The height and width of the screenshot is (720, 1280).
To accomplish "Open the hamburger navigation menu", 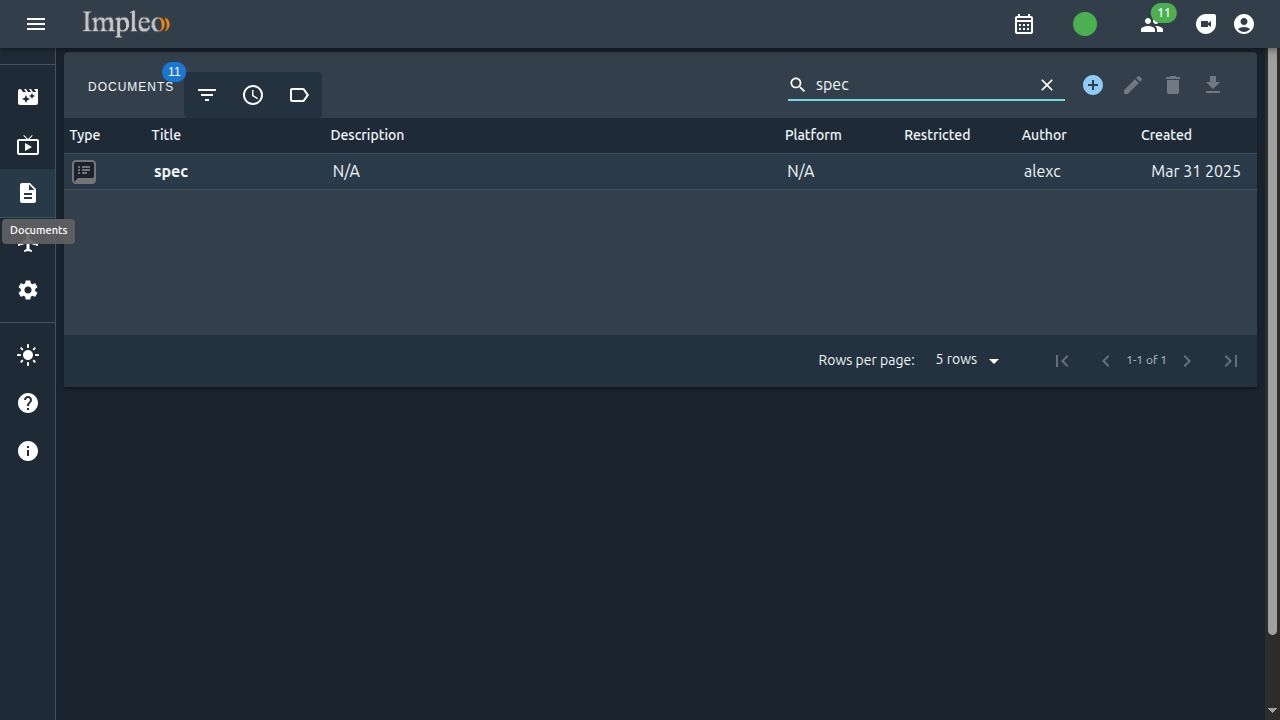I will [36, 24].
